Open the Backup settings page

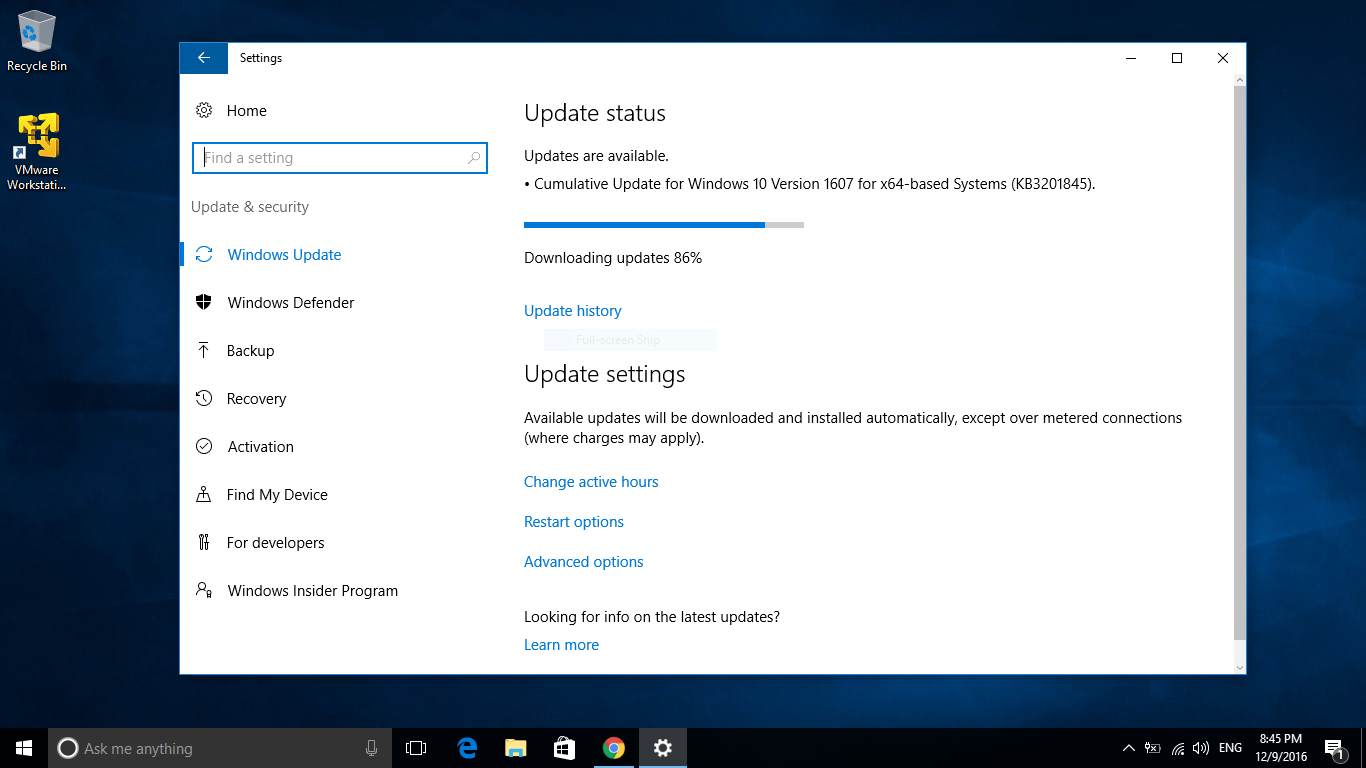pos(250,350)
